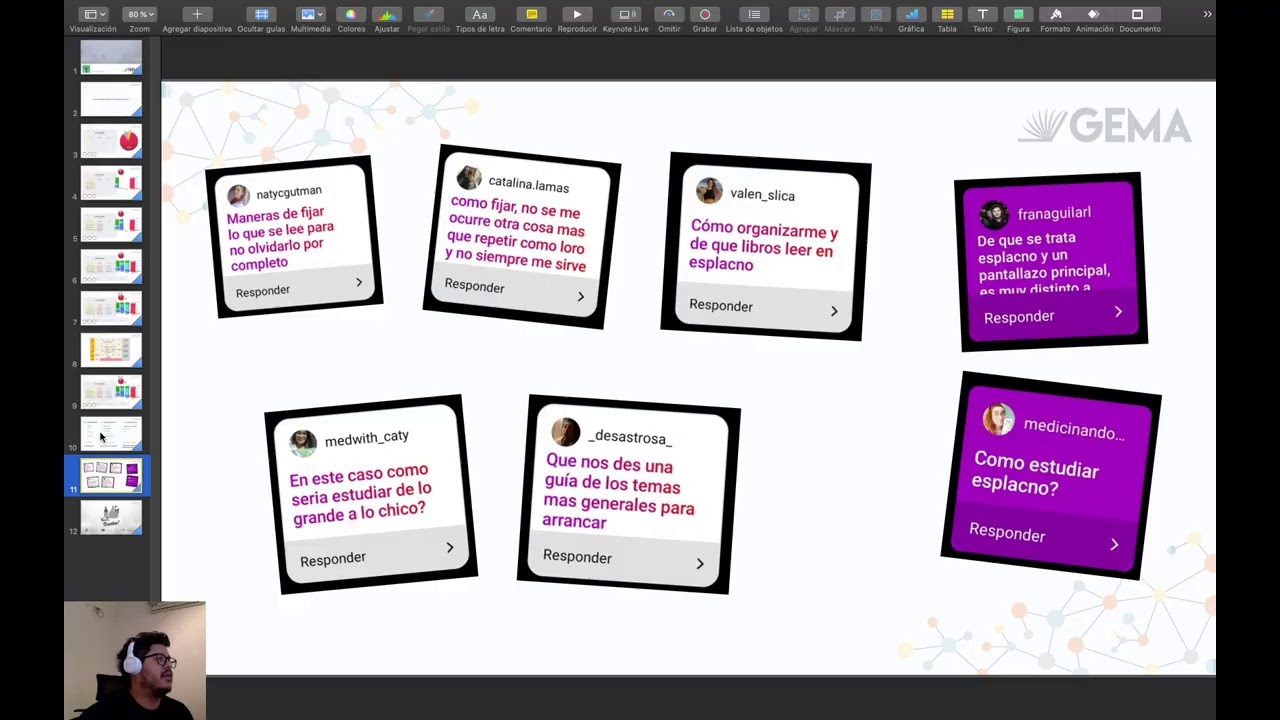Click chevron arrow on medwith_caty card
Image resolution: width=1280 pixels, height=720 pixels.
pos(450,547)
